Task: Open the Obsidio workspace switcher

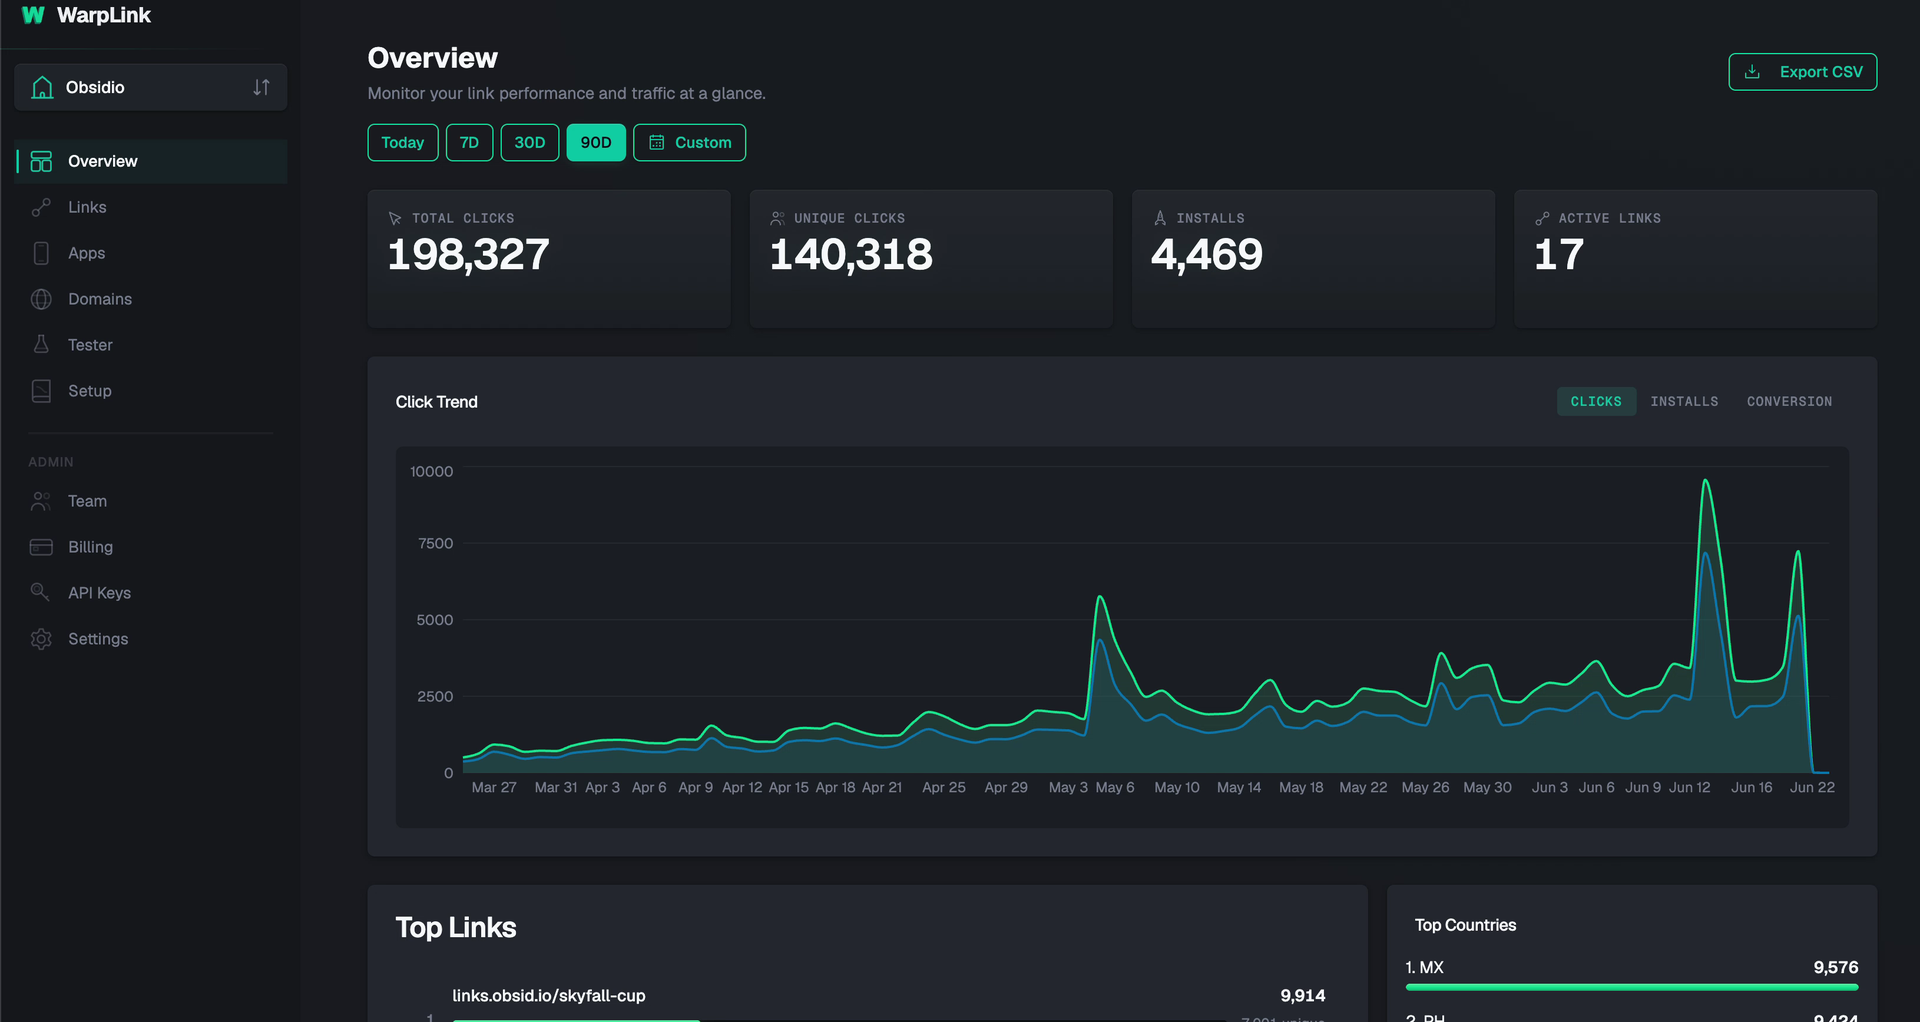Action: pyautogui.click(x=151, y=87)
